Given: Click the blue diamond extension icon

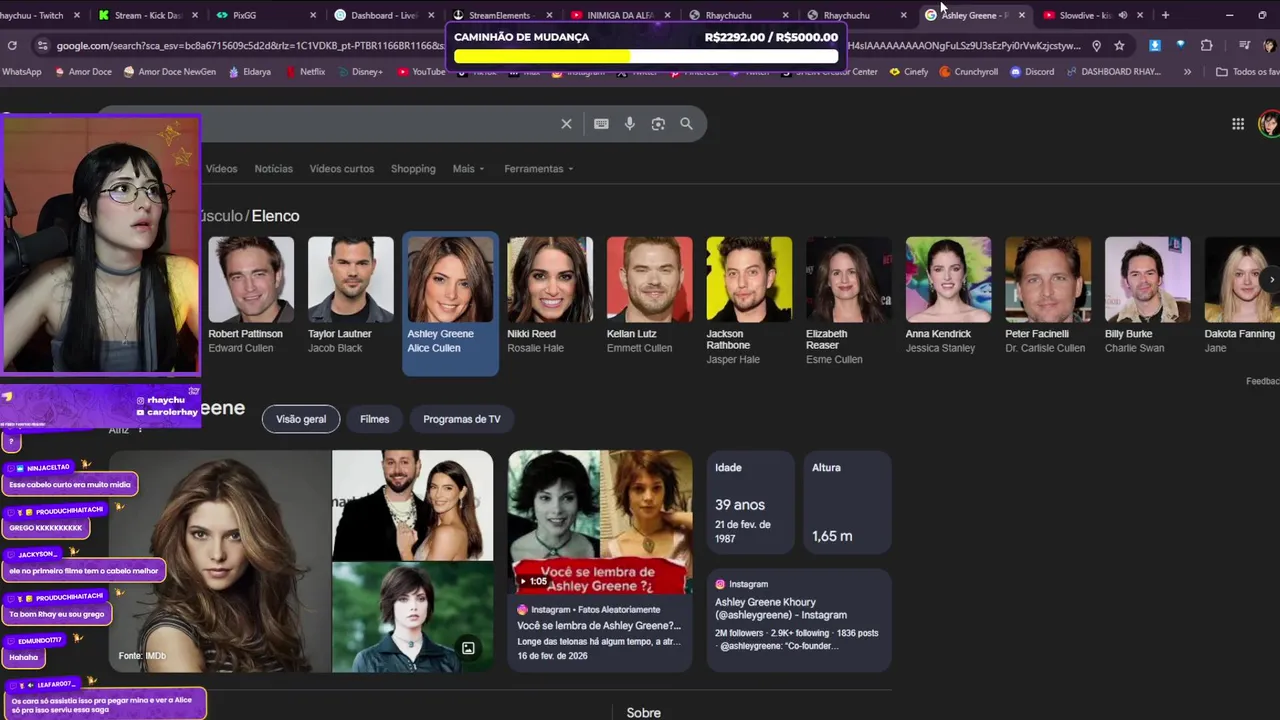Looking at the screenshot, I should click(1180, 45).
